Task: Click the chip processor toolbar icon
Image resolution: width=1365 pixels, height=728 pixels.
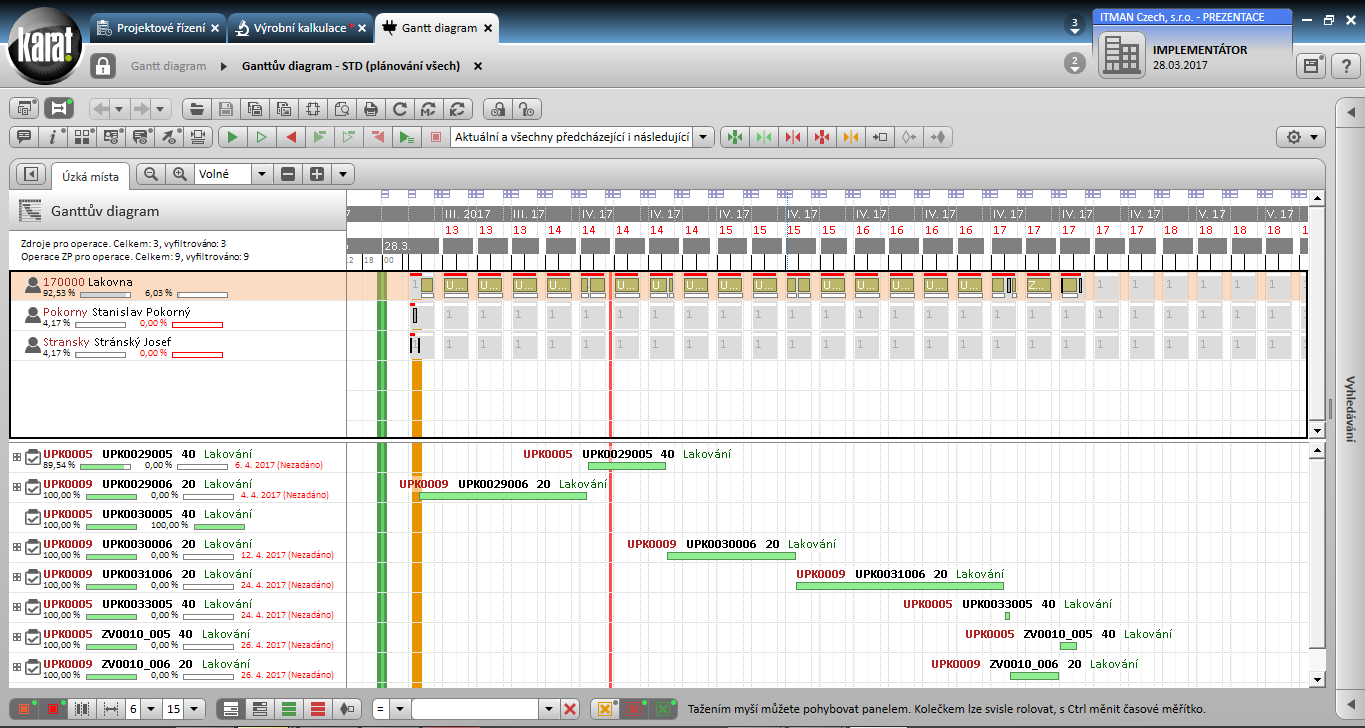Action: (x=313, y=108)
